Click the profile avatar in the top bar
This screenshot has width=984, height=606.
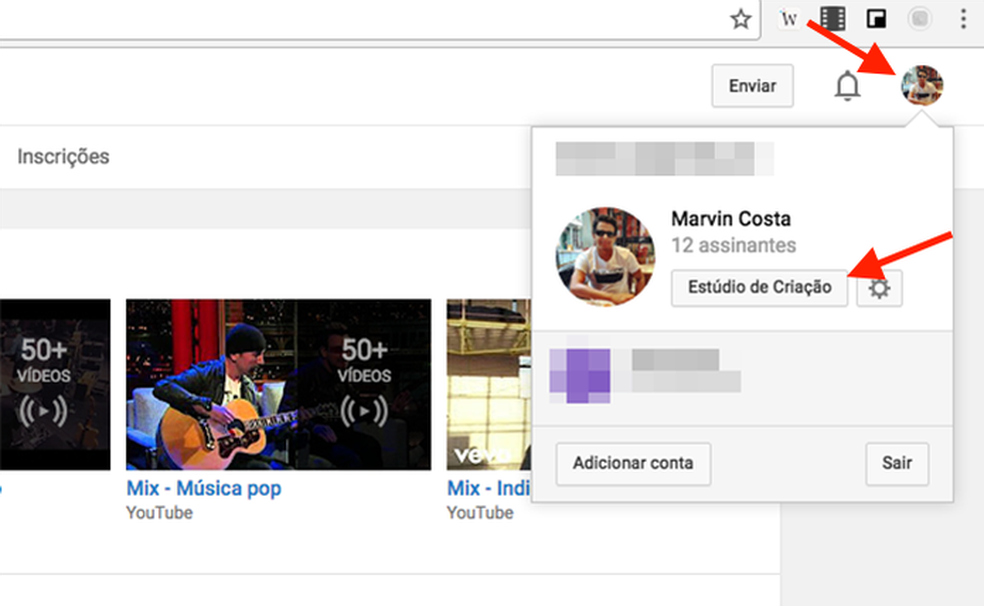coord(919,86)
